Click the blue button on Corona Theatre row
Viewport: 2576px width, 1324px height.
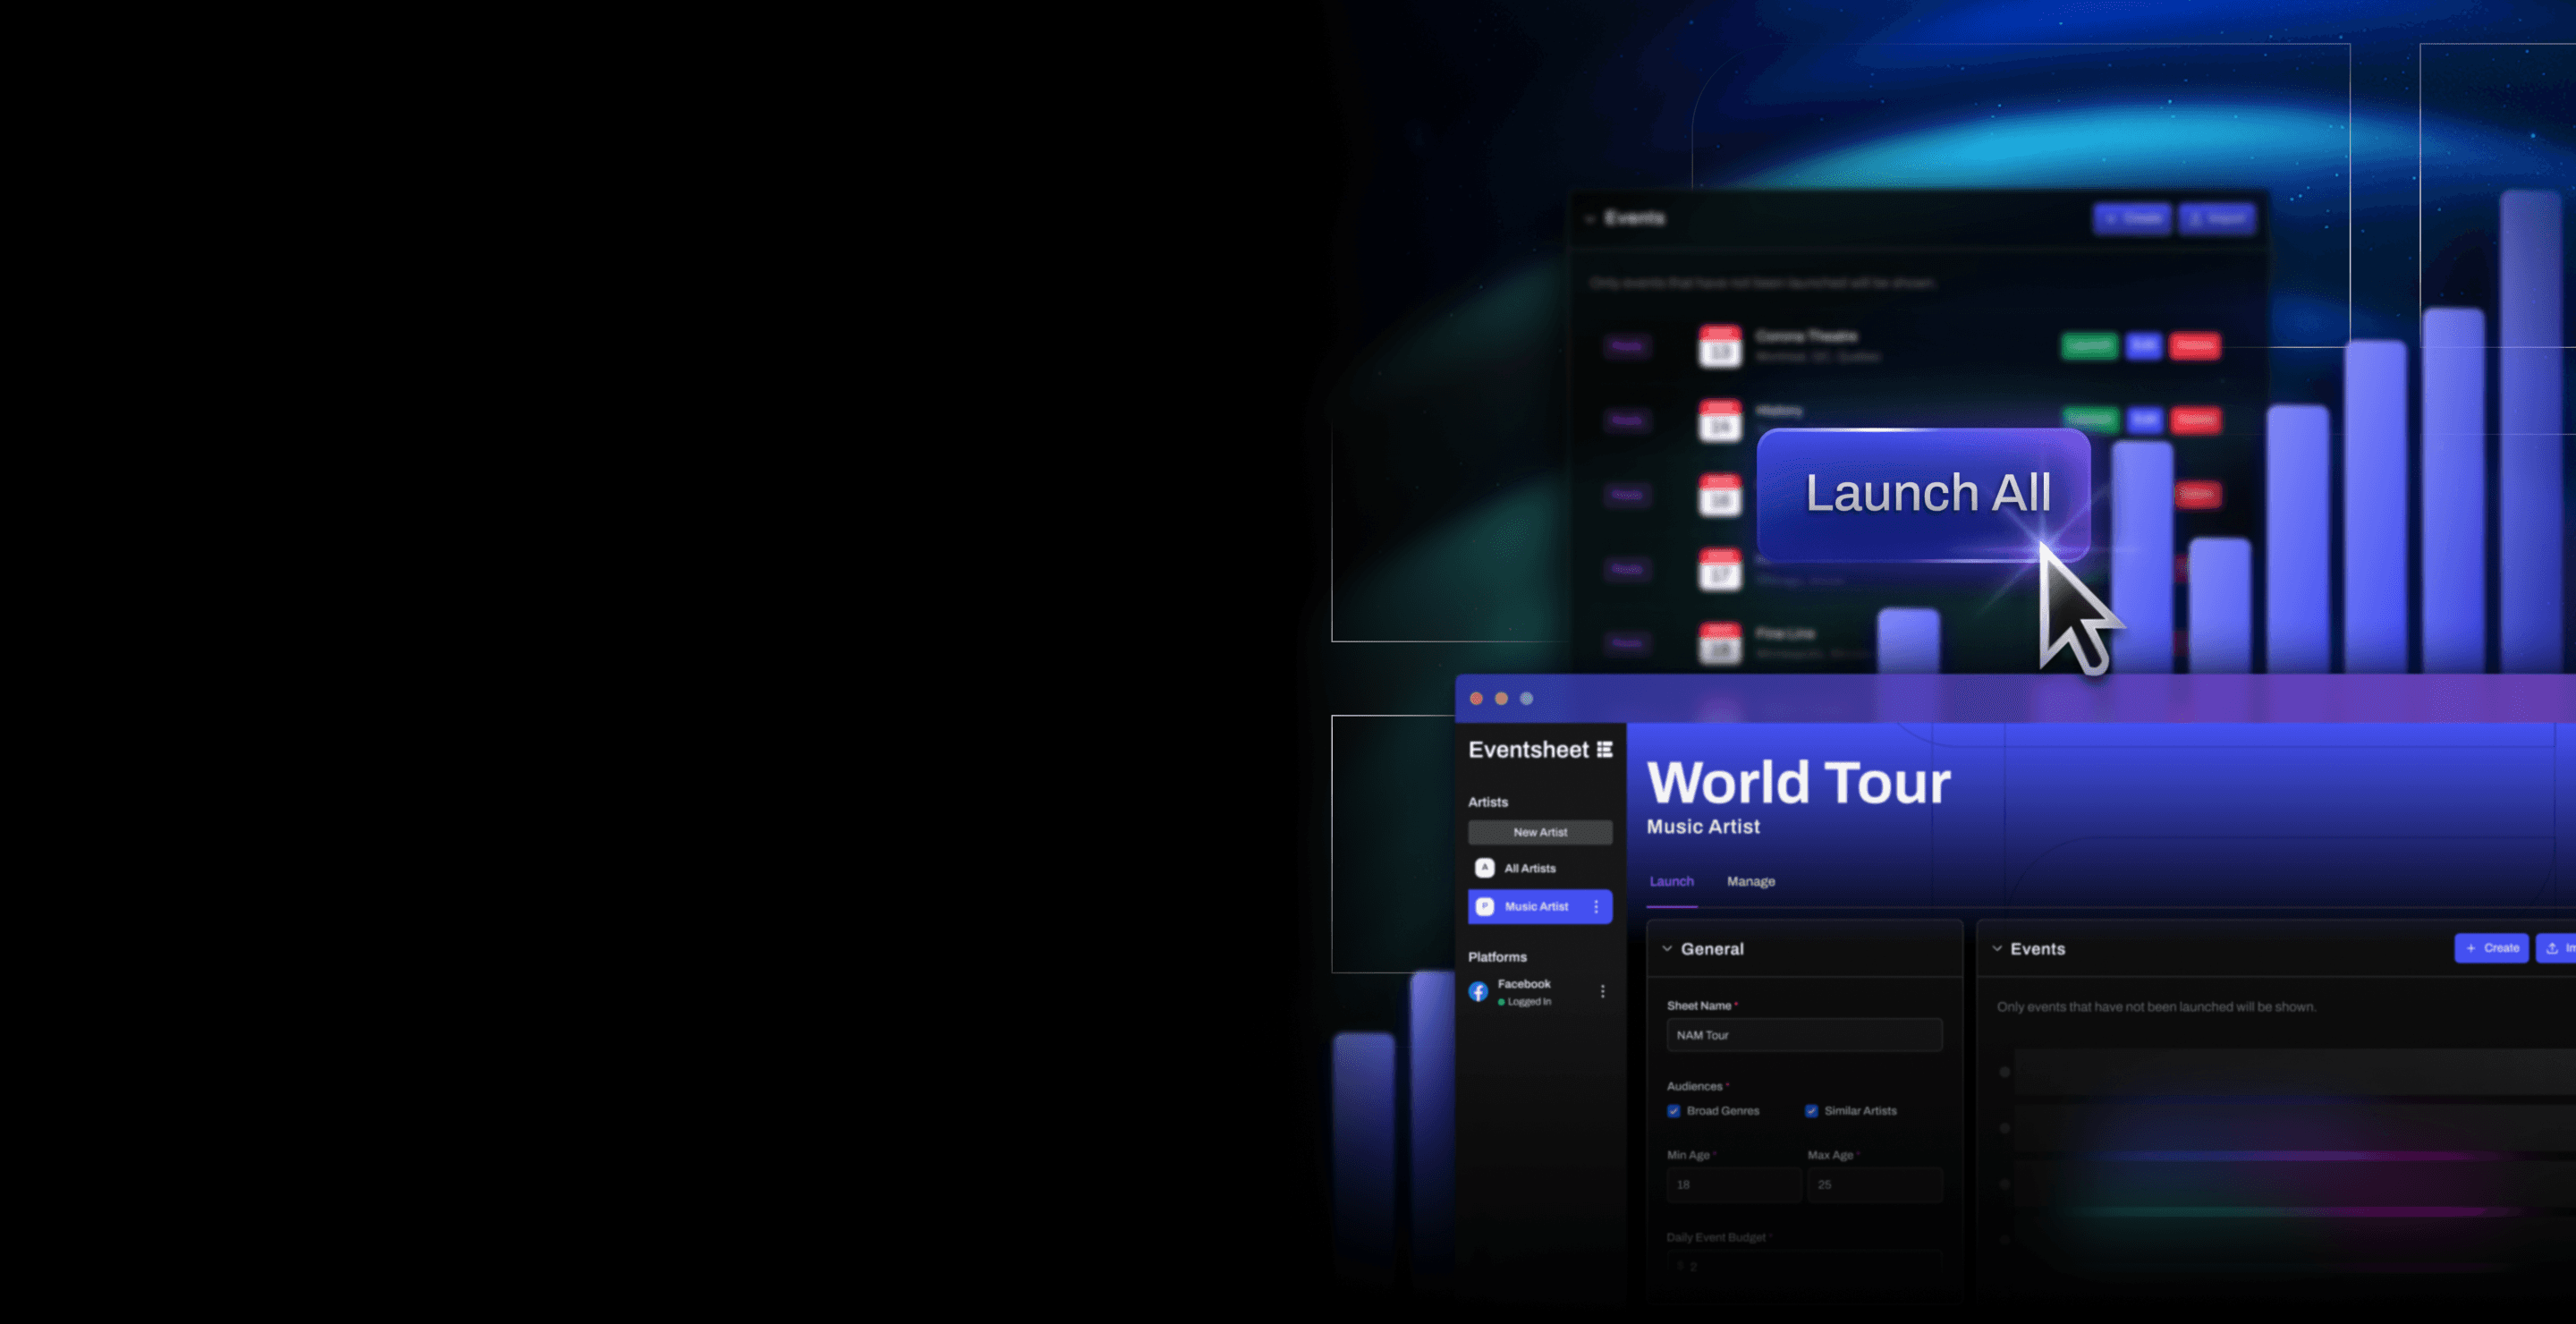coord(2143,346)
